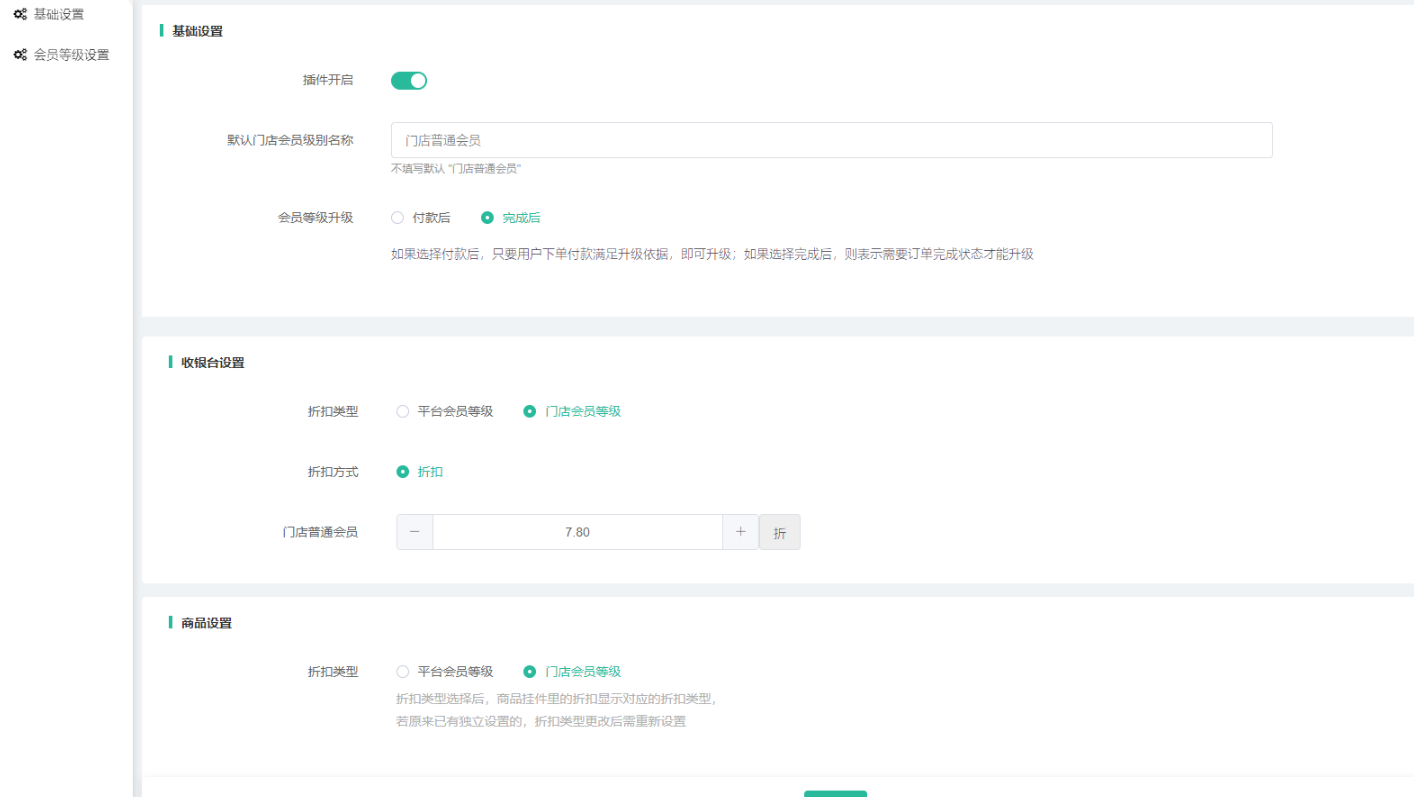Image resolution: width=1414 pixels, height=797 pixels.
Task: Choose 平台会员等级 under 商品设置 折扣类型
Action: tap(403, 672)
